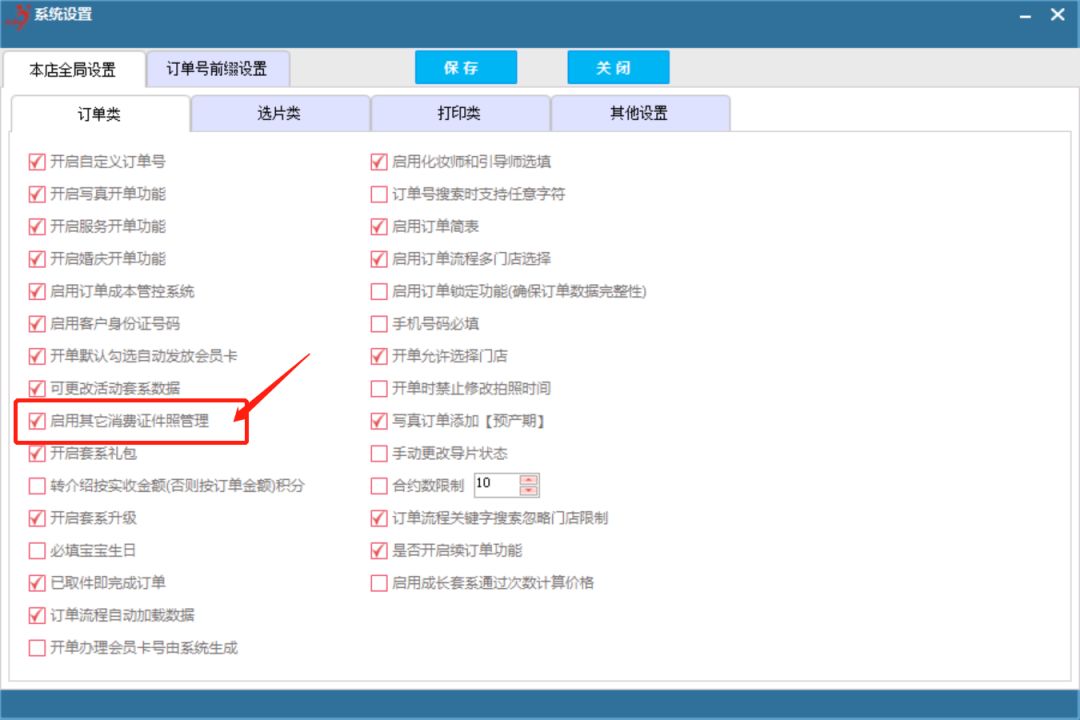The image size is (1080, 720).
Task: Open the 其他设置 tab
Action: tap(641, 112)
